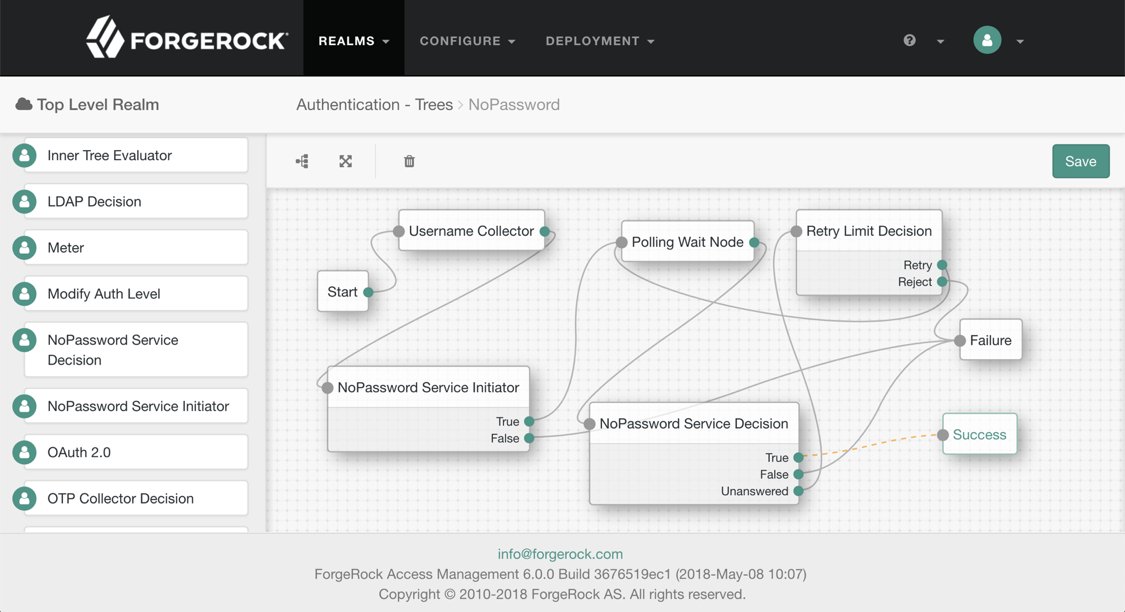This screenshot has width=1125, height=612.
Task: Click Decision True outcome connector
Action: 799,457
